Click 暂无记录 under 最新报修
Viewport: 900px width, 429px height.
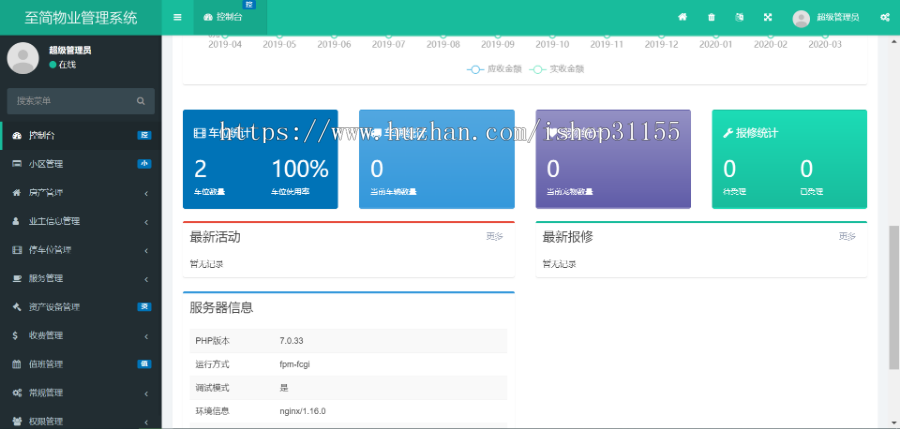click(559, 264)
